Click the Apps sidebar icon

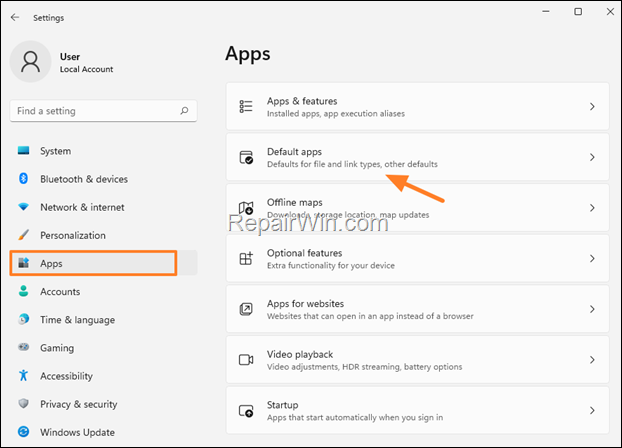[24, 263]
